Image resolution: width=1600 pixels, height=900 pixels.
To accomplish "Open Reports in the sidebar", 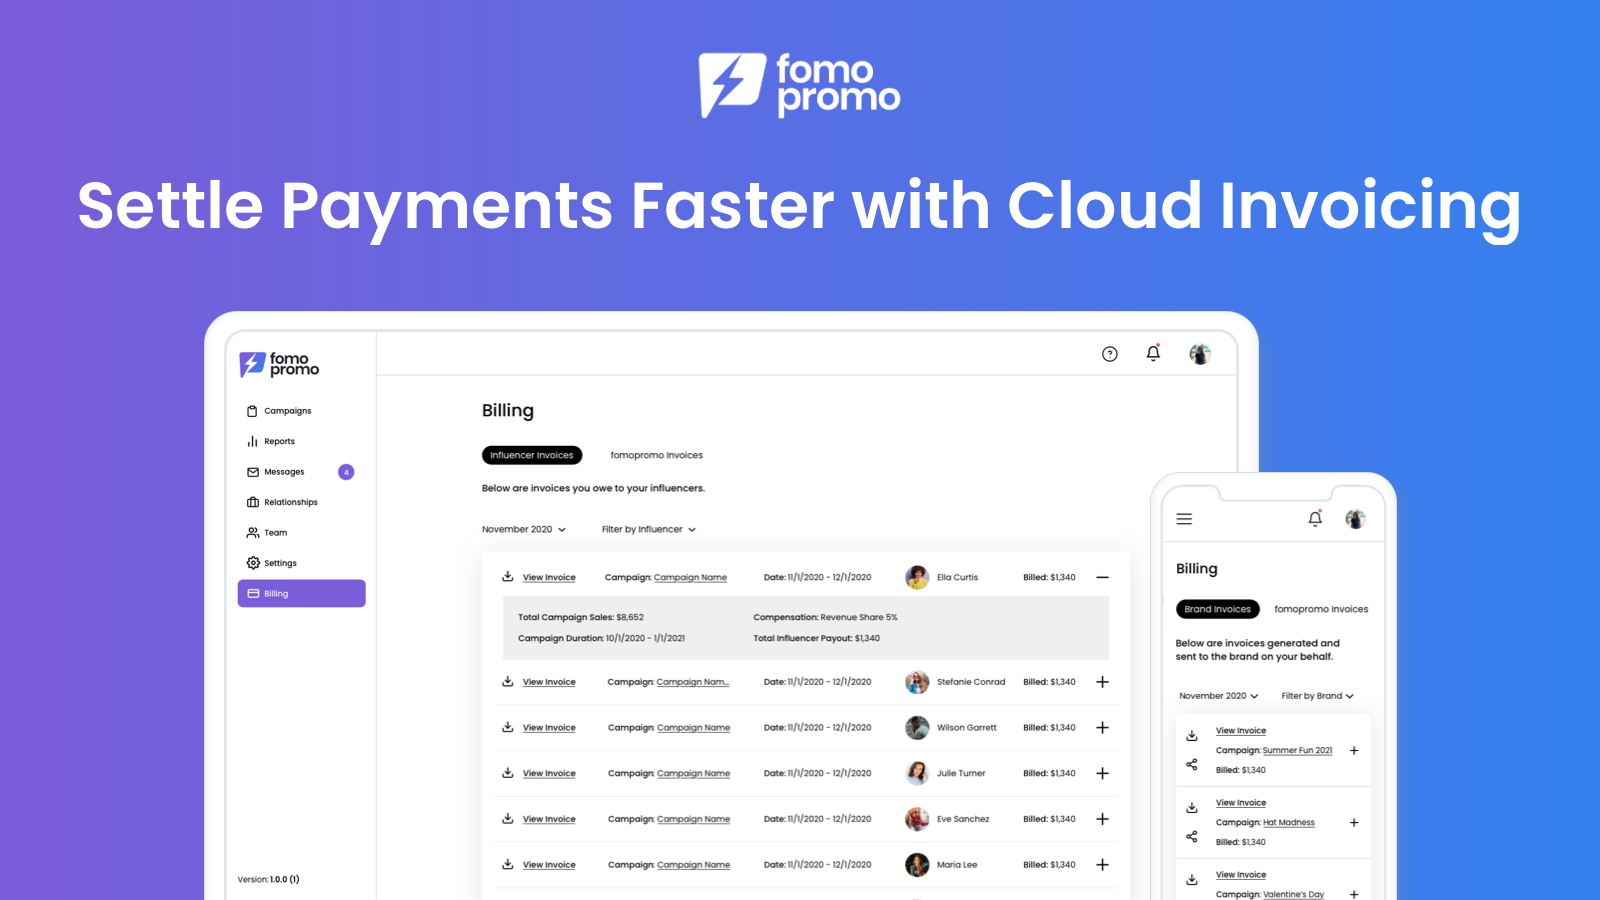I will coord(271,441).
